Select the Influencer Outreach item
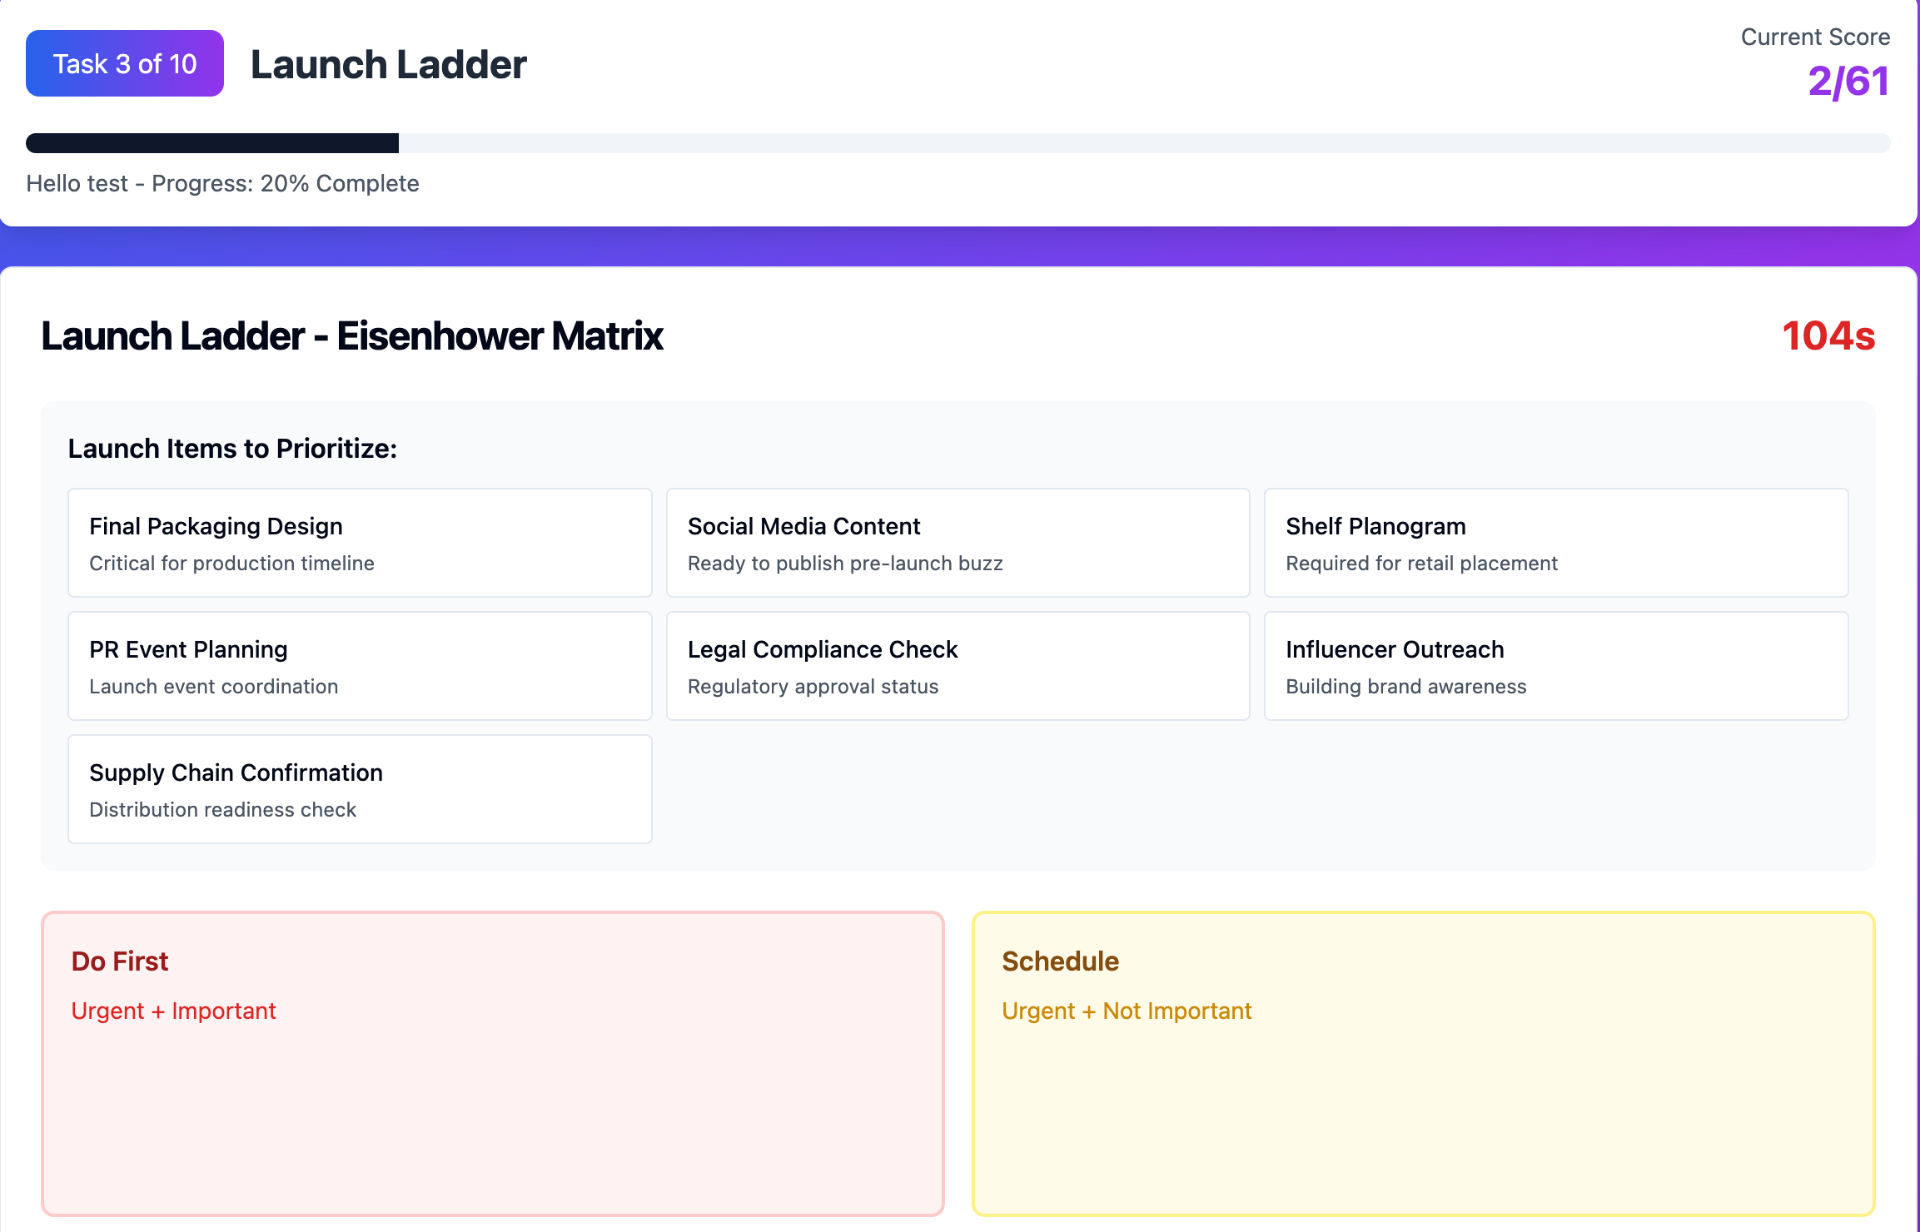1920x1232 pixels. click(x=1555, y=666)
